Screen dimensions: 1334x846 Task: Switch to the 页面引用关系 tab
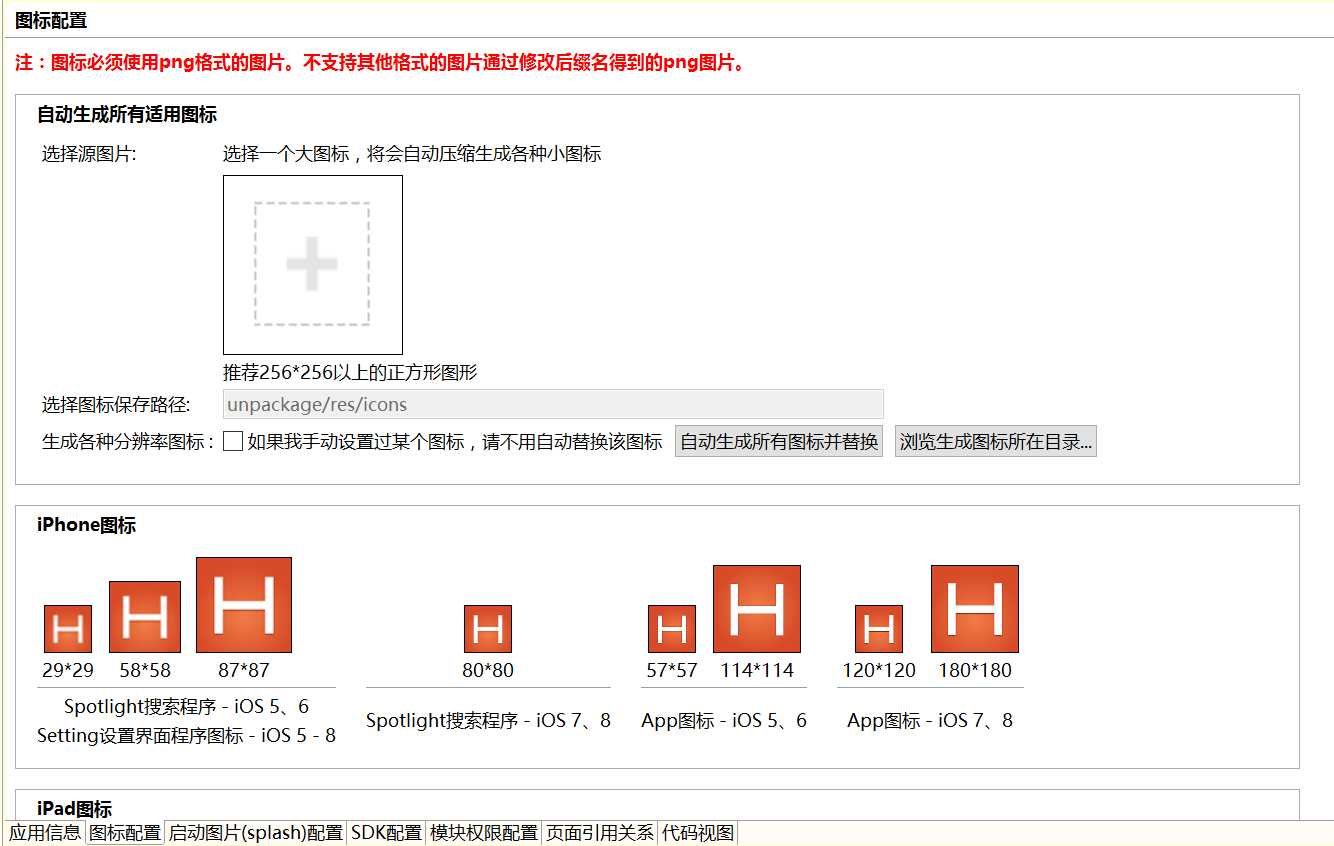[598, 831]
